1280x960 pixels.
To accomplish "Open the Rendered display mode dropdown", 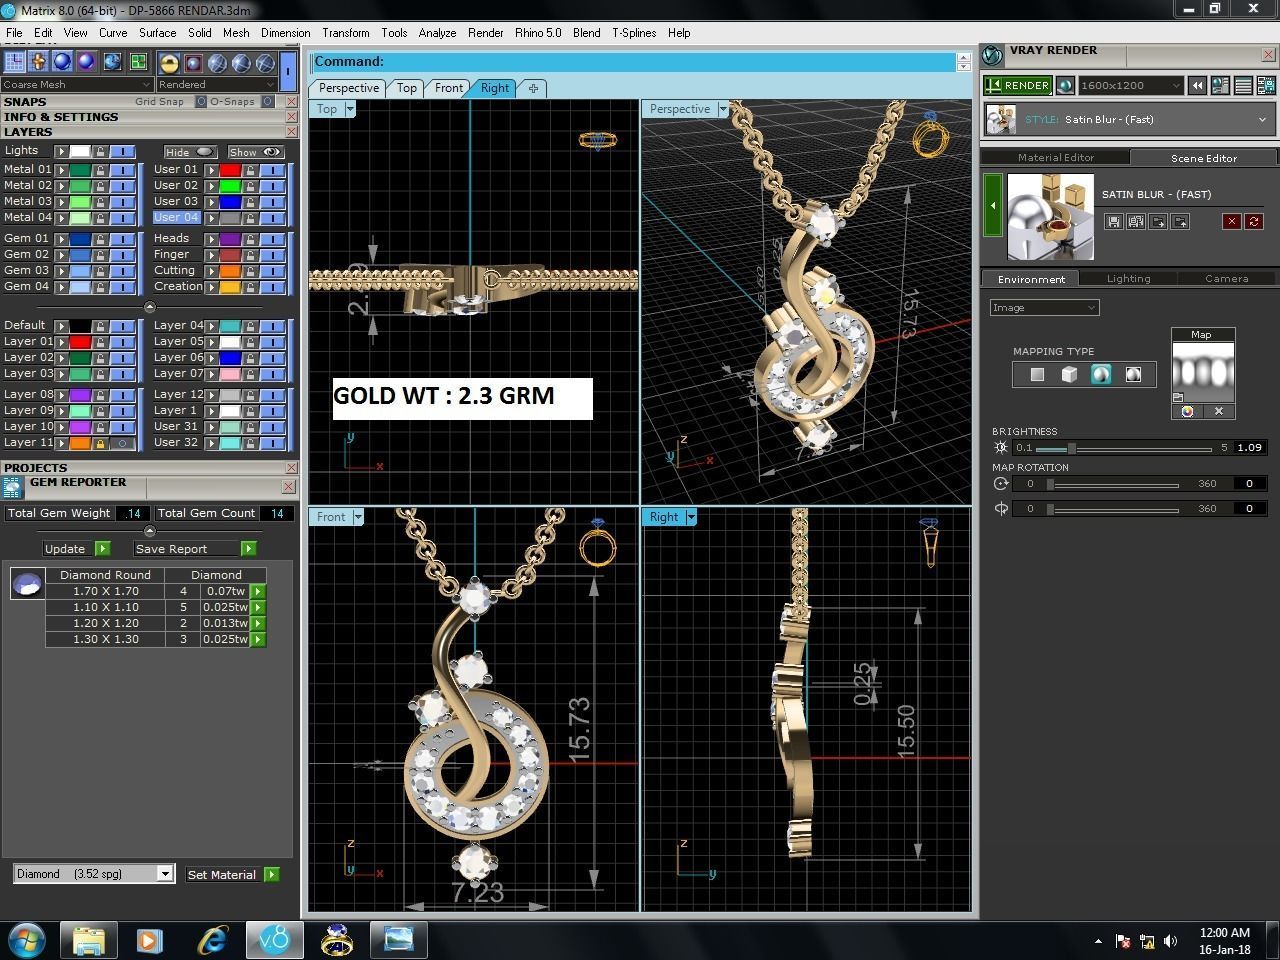I will point(217,84).
